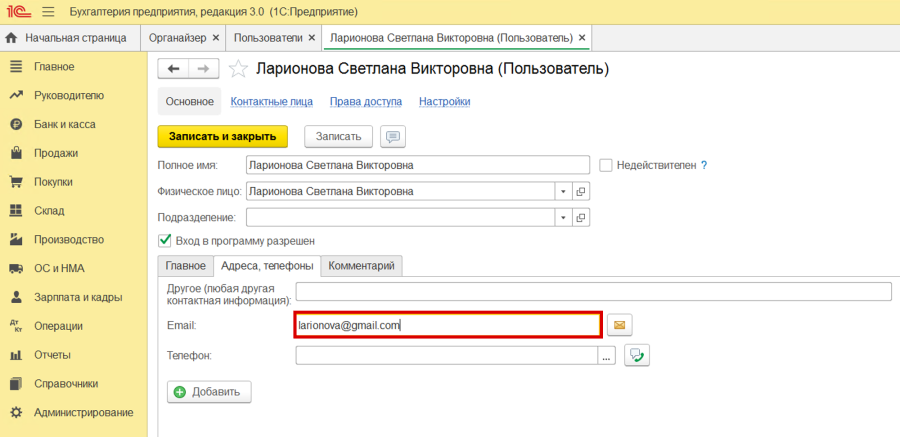This screenshot has height=437, width=900.
Task: Close the Пользователи tab
Action: point(312,38)
